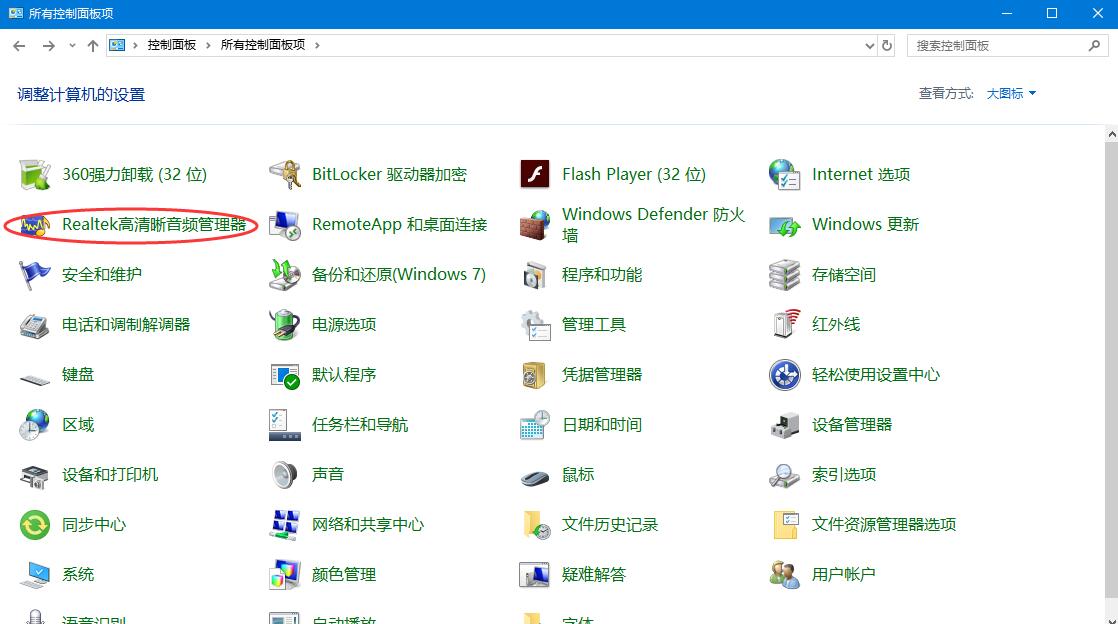Open recent locations dropdown arrow

click(x=72, y=46)
